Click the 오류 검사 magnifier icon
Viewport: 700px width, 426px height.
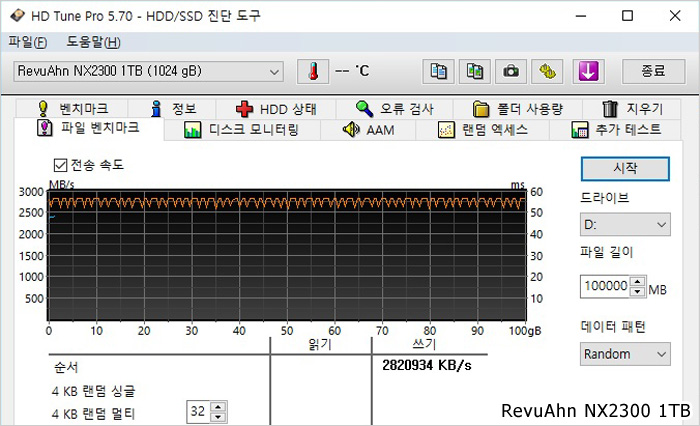coord(364,109)
